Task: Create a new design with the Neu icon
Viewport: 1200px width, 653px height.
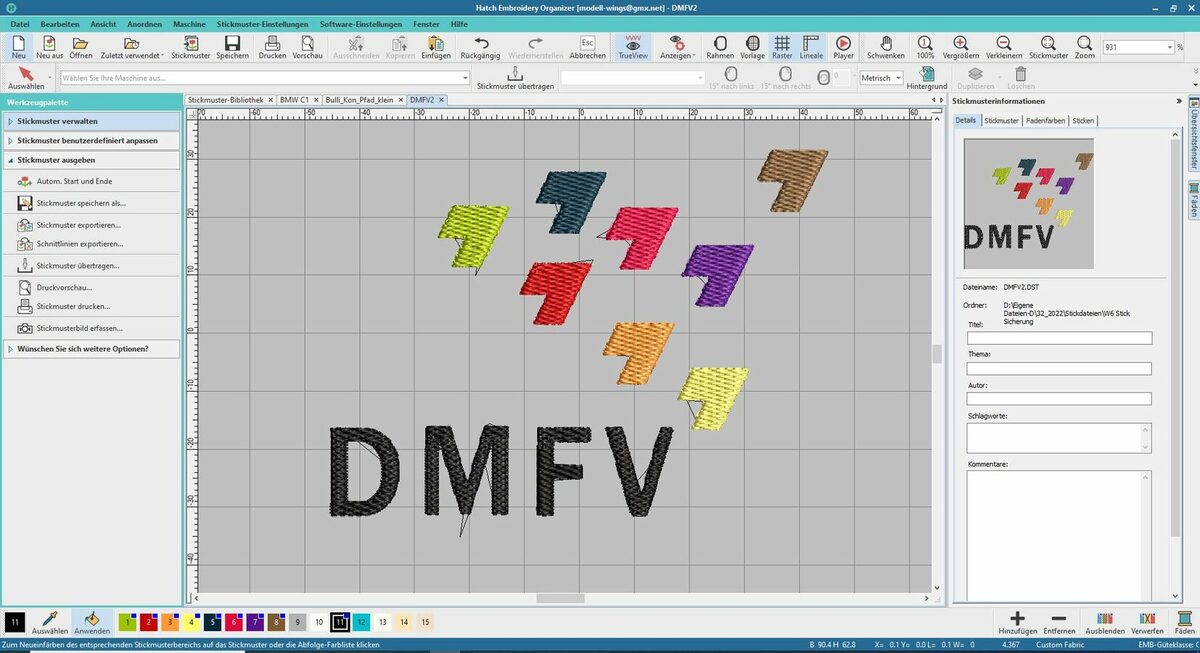Action: [19, 47]
